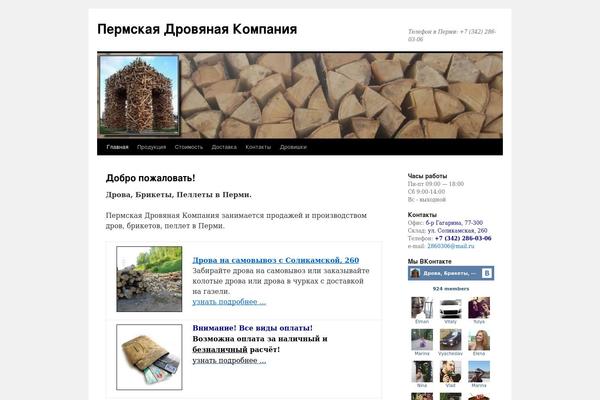This screenshot has width=600, height=400.
Task: Click the line Вс - выходной
Action: coord(427,200)
